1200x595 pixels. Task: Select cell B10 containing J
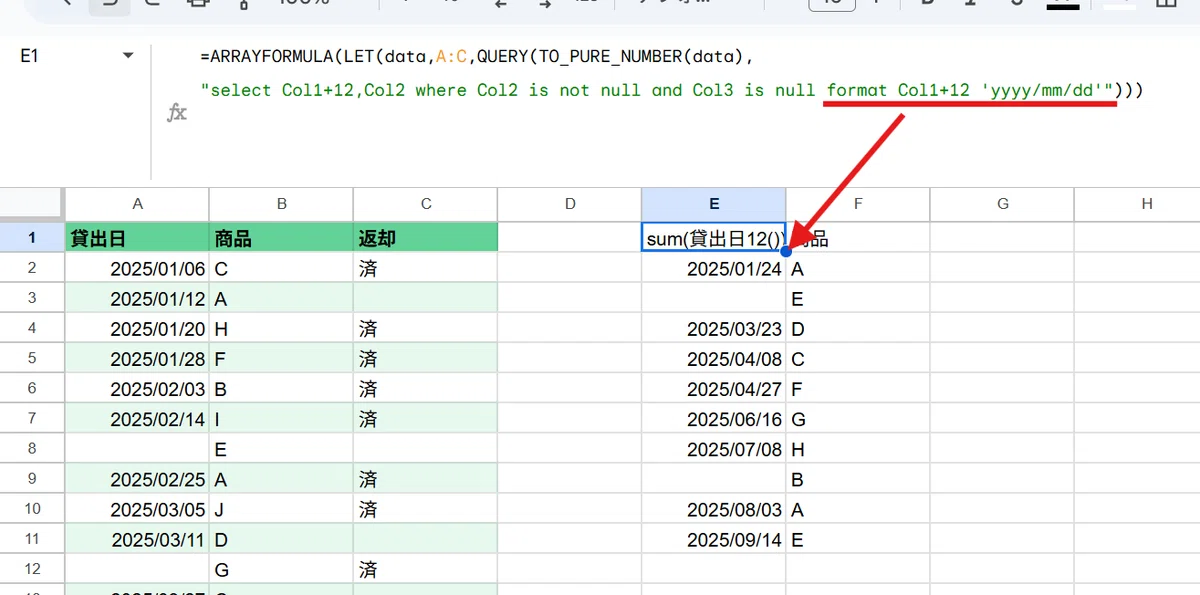click(281, 509)
